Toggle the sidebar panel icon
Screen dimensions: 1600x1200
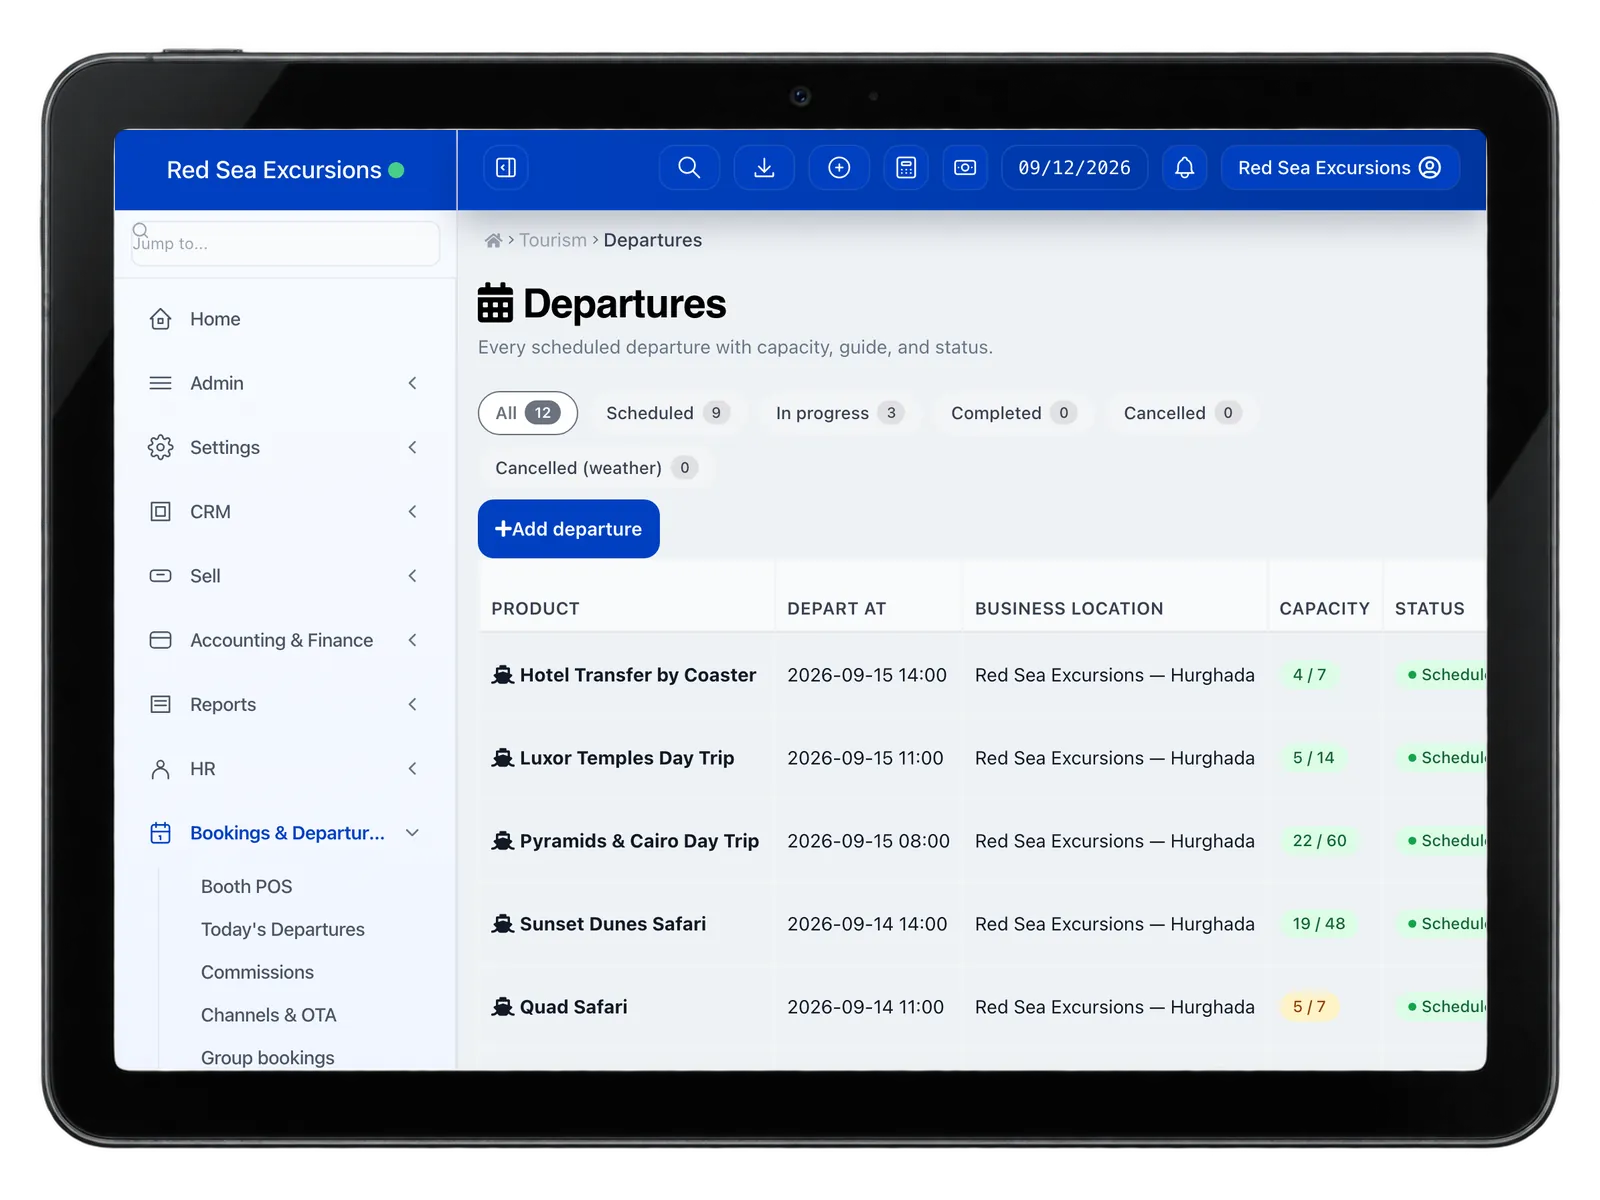[x=506, y=168]
